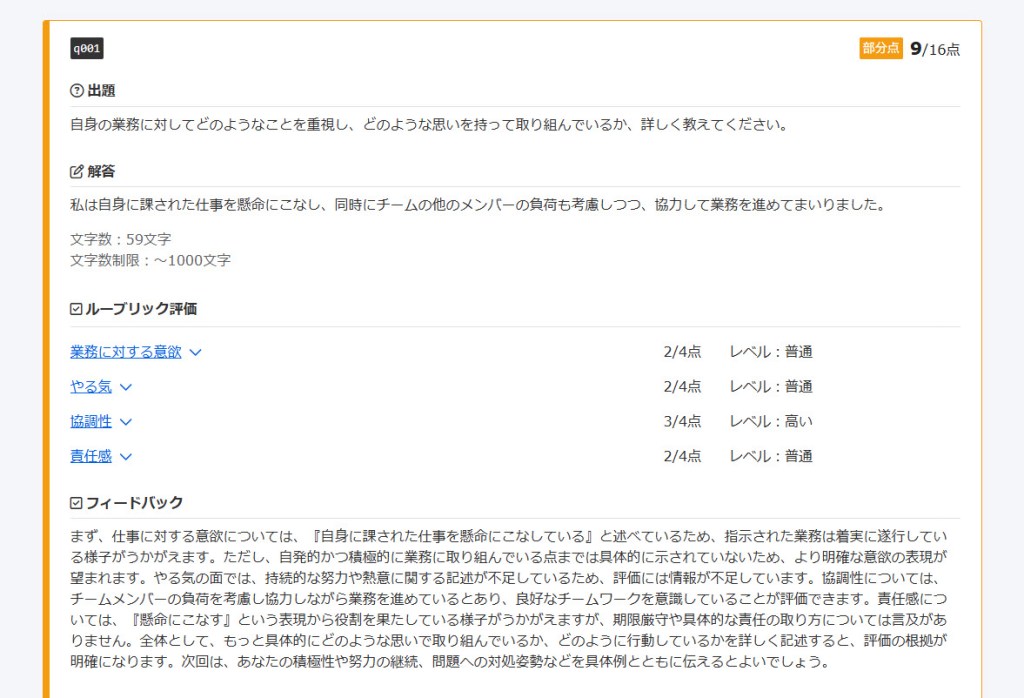Open the 協調性 rubric link
The width and height of the screenshot is (1024, 698).
pos(91,422)
